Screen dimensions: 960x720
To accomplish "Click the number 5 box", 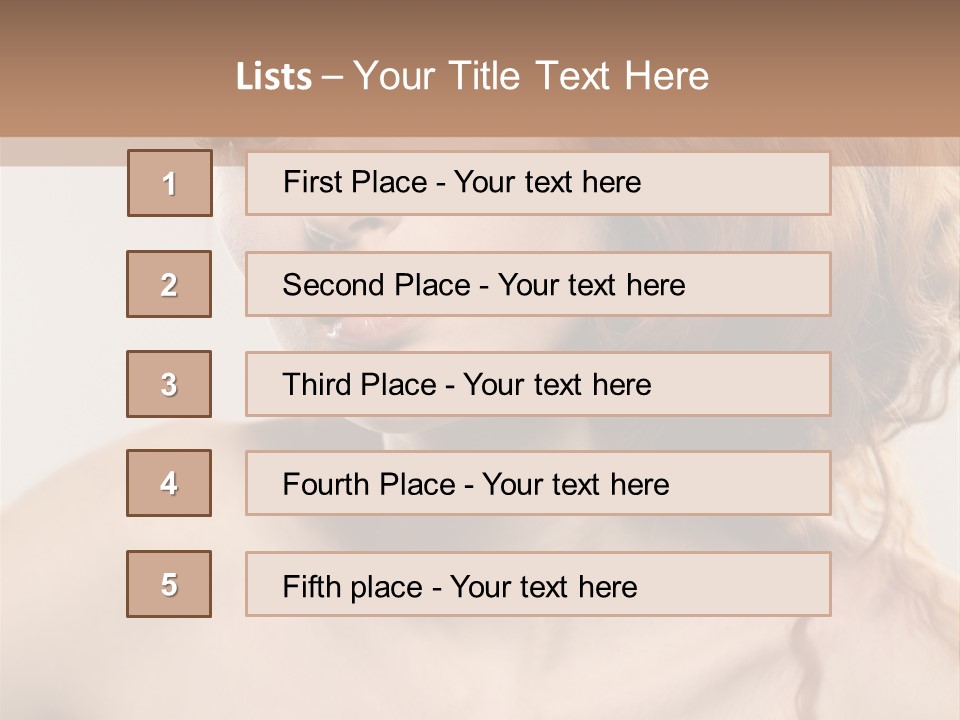I will tap(169, 584).
